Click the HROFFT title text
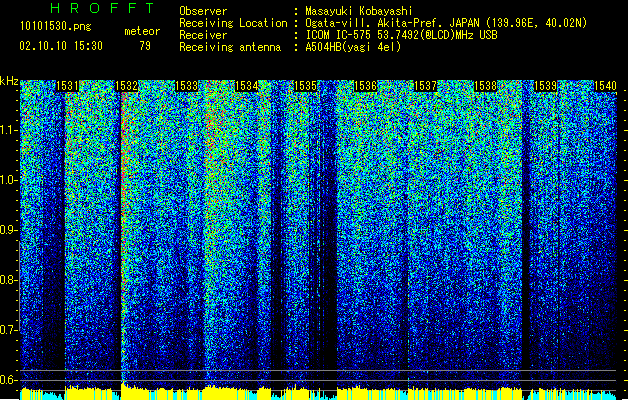Screen dimensions: 629x400 103,8
